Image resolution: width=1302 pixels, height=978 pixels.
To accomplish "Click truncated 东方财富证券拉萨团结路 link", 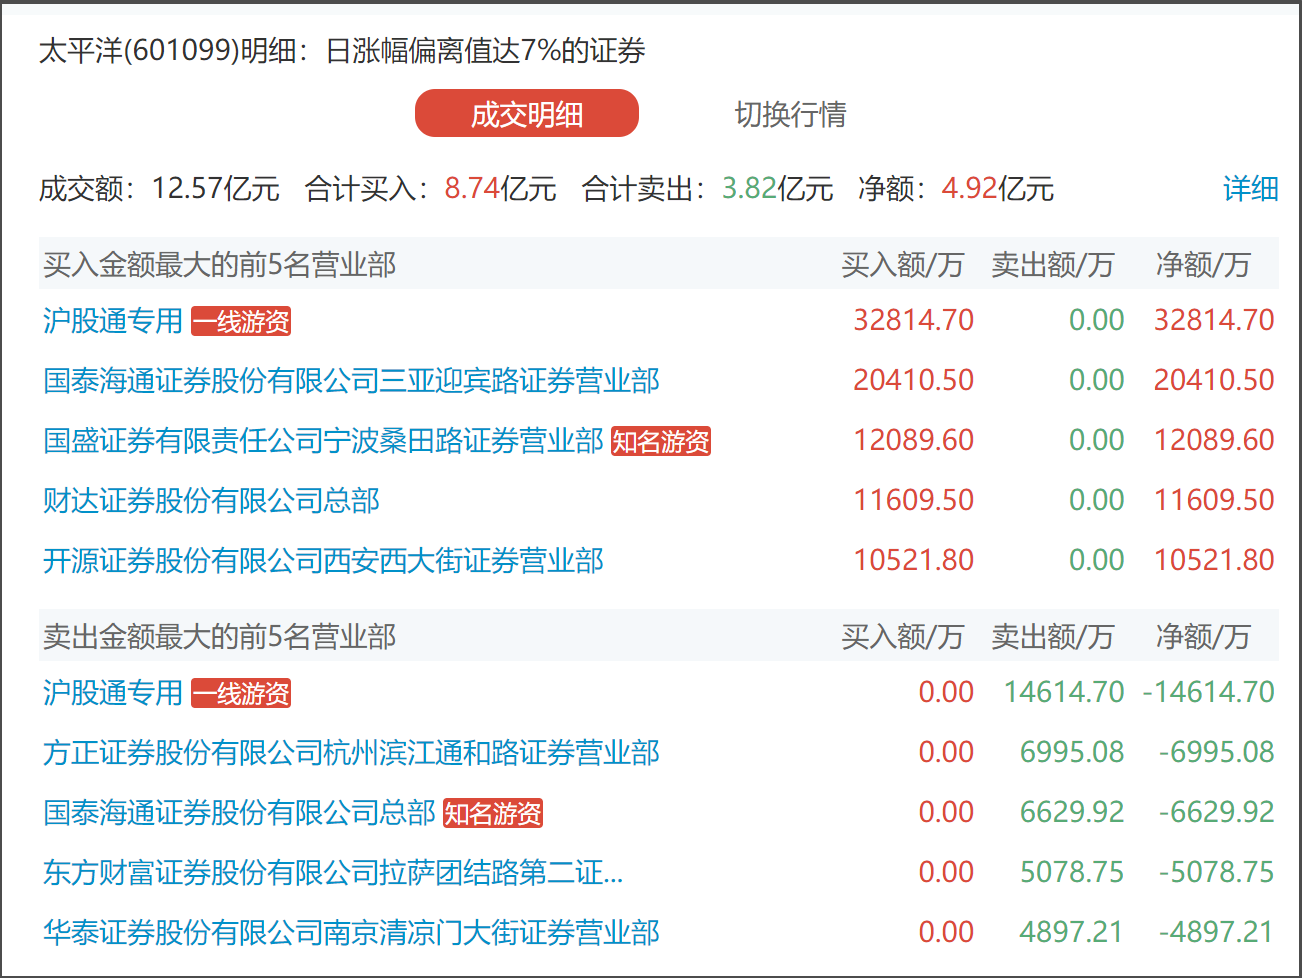I will point(333,873).
